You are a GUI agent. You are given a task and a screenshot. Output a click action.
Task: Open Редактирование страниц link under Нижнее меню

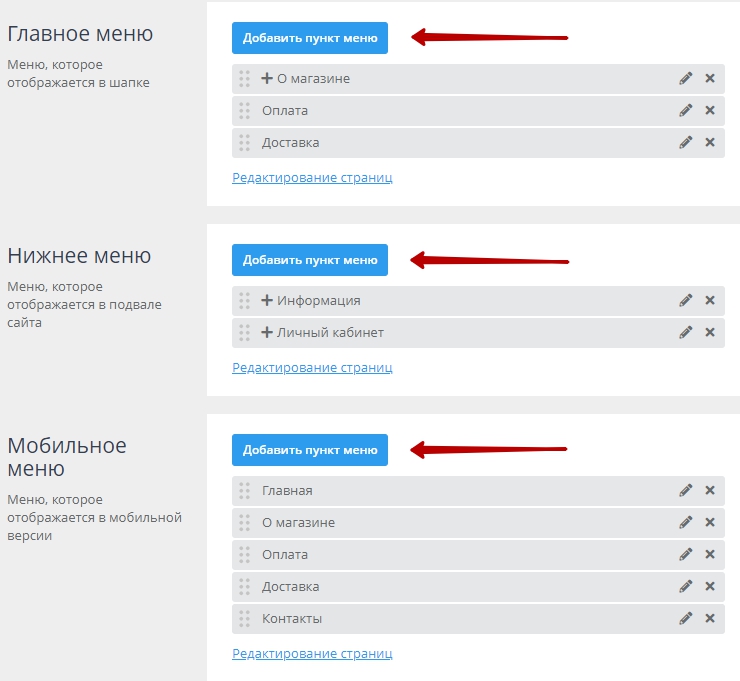[x=312, y=368]
